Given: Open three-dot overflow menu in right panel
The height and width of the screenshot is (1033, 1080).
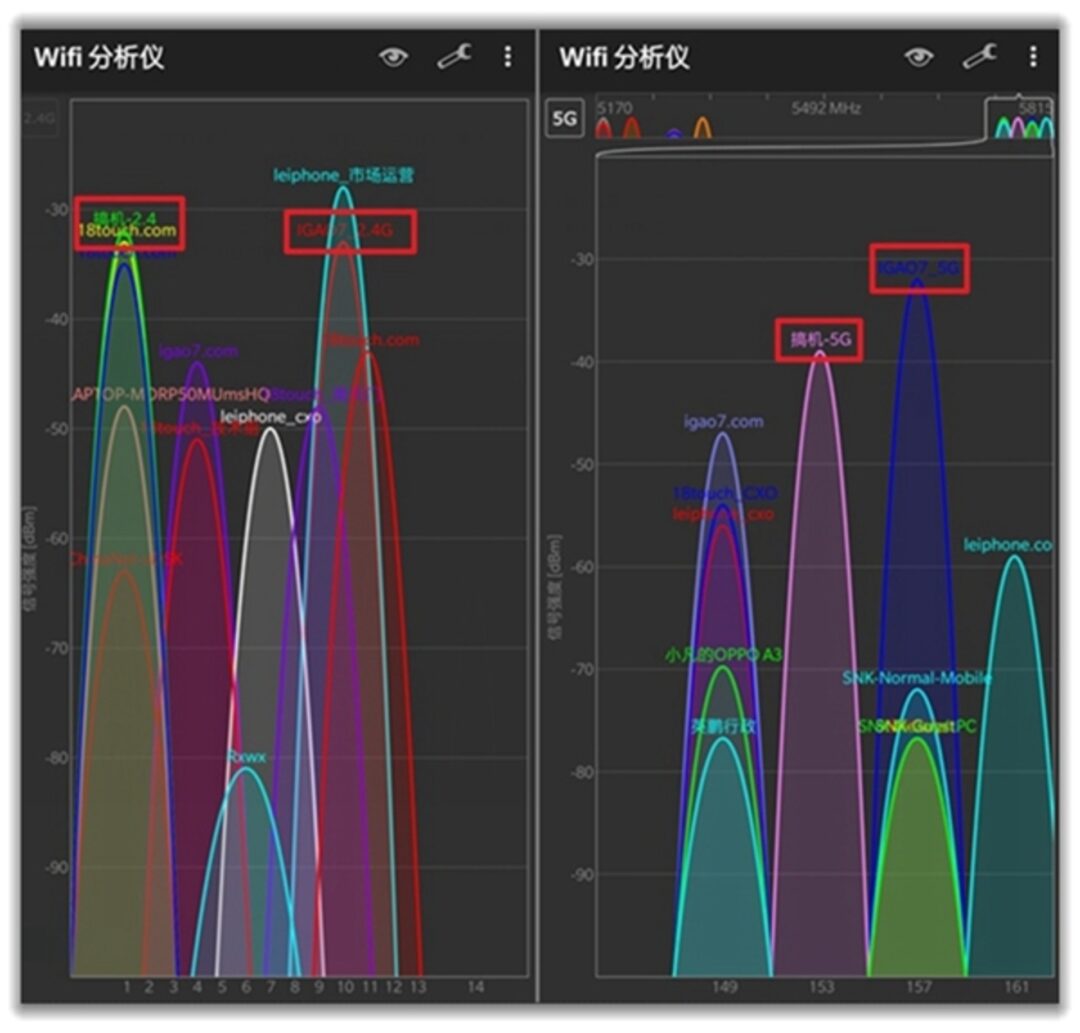Looking at the screenshot, I should click(x=1033, y=56).
